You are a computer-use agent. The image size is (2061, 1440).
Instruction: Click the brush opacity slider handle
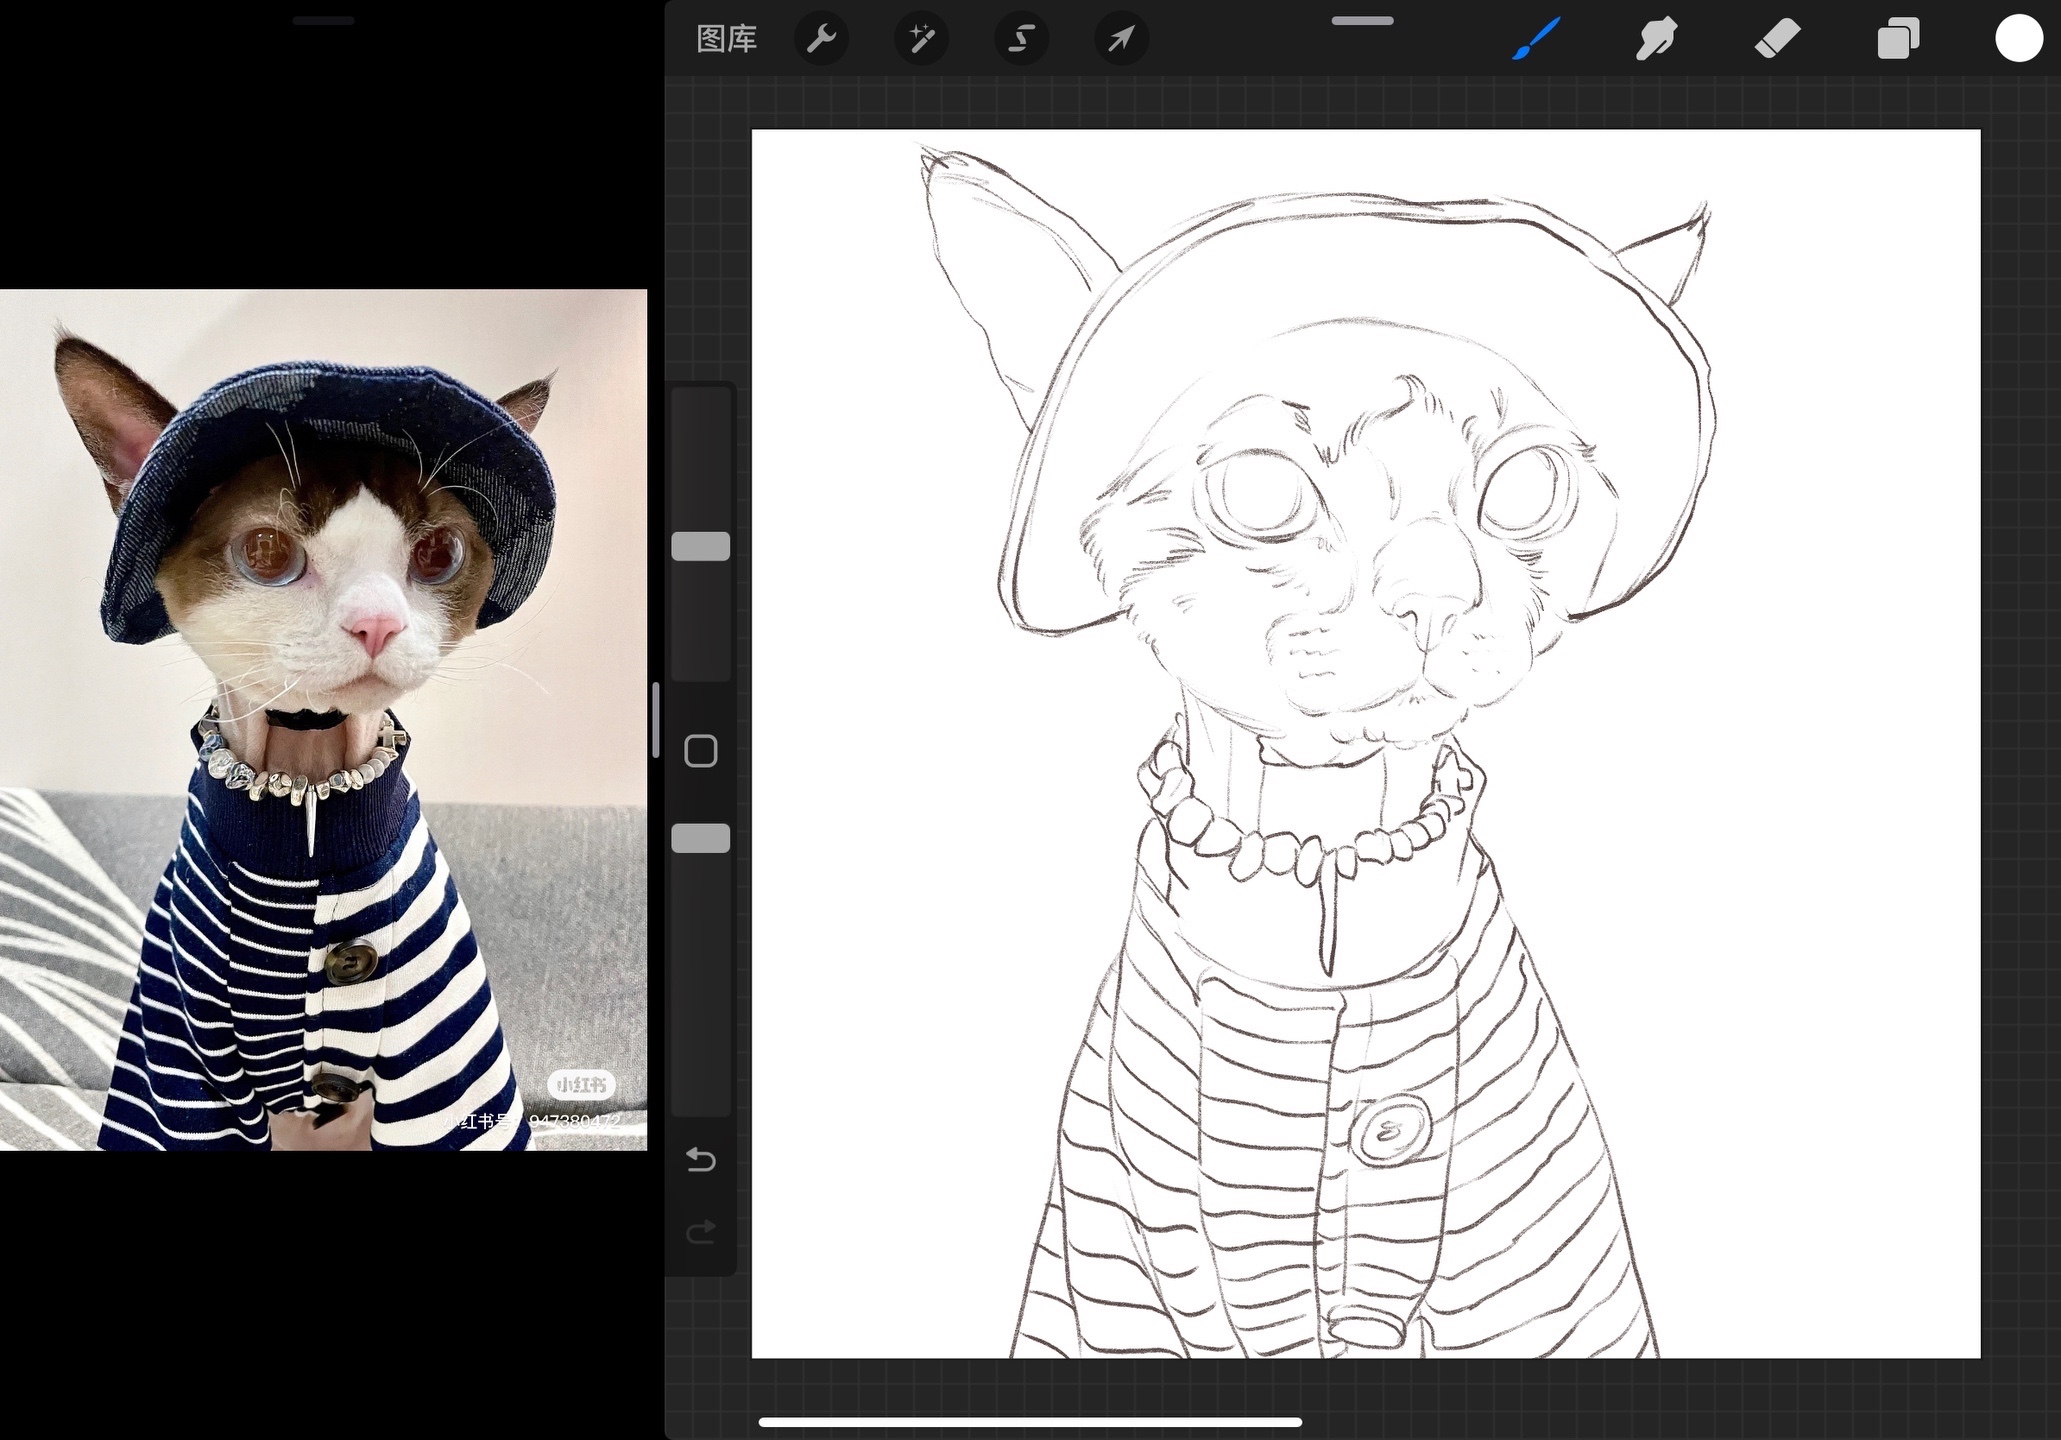point(700,838)
